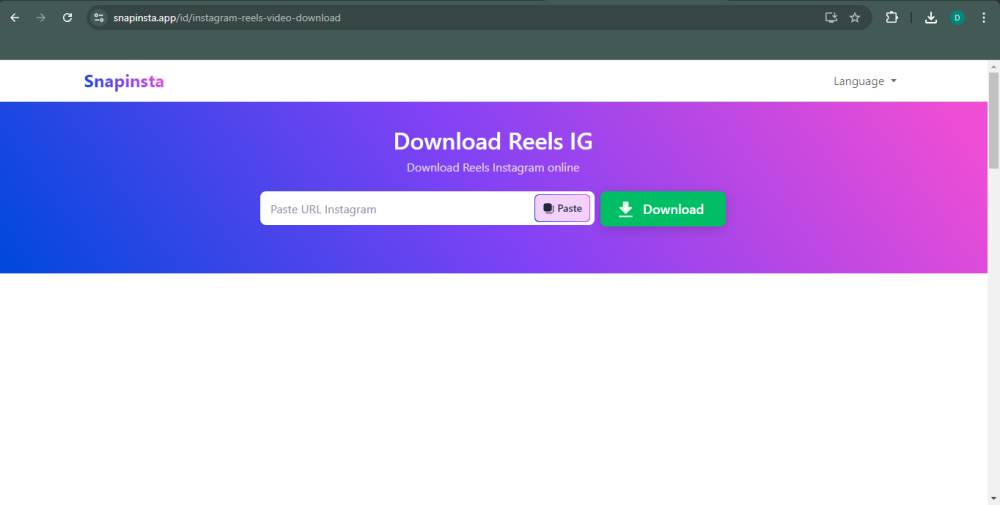Bookmark this page with the star
This screenshot has height=505, width=1000.
click(x=855, y=18)
